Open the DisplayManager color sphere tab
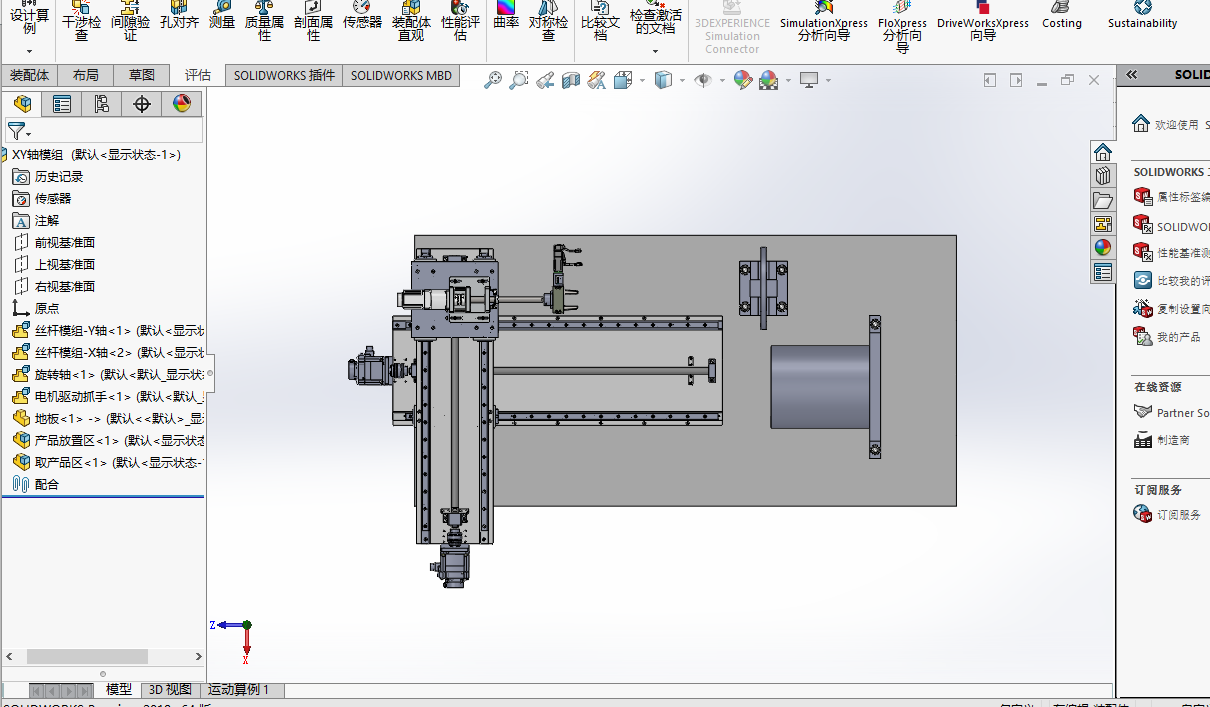The image size is (1210, 707). point(182,104)
